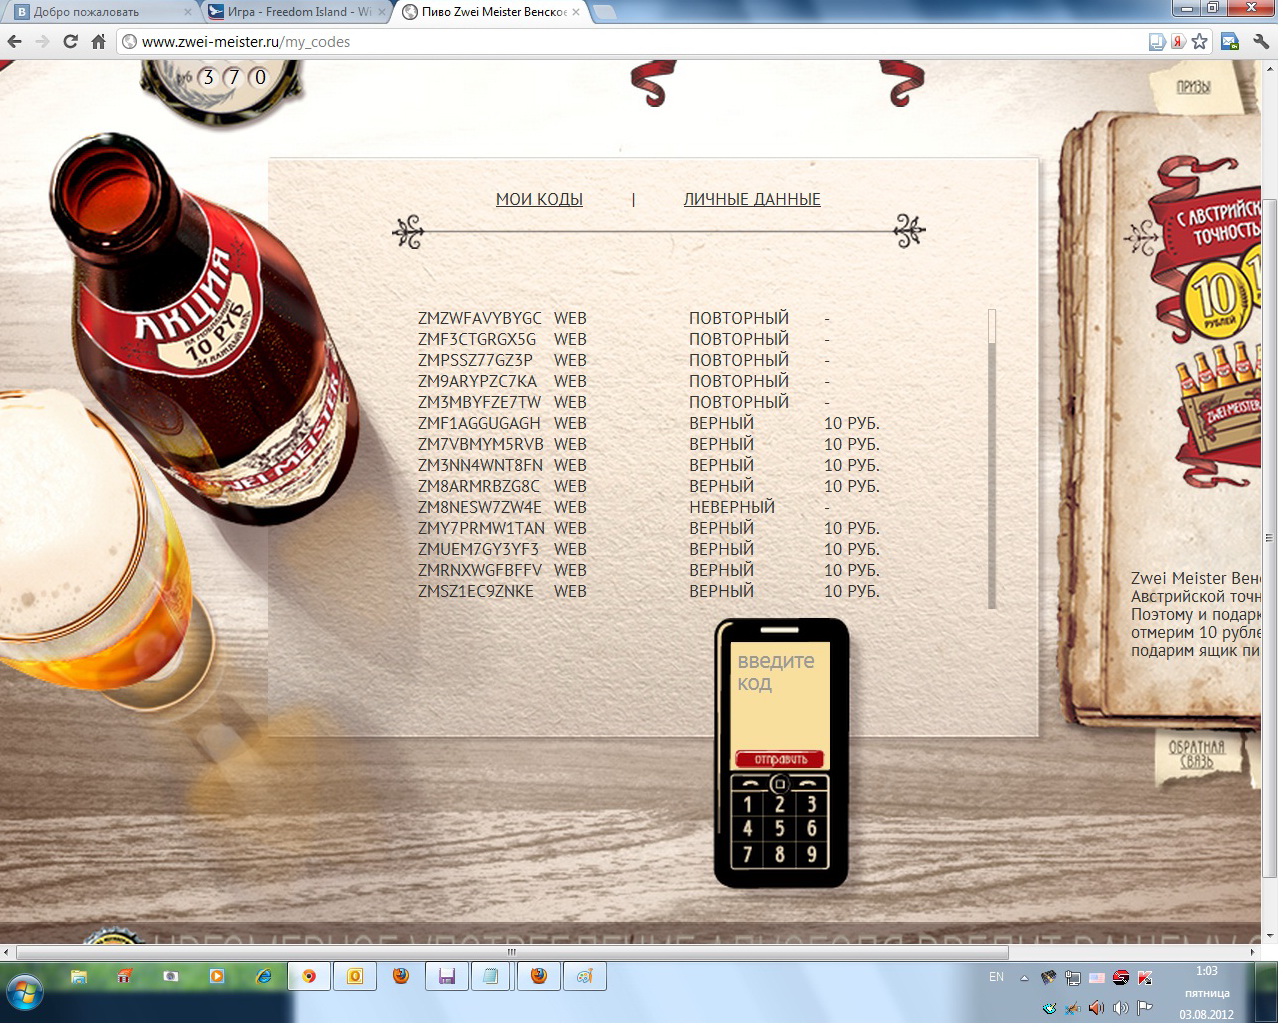The height and width of the screenshot is (1029, 1283).
Task: Select code ZM9ARYPZC7KA in the list
Action: tap(478, 382)
